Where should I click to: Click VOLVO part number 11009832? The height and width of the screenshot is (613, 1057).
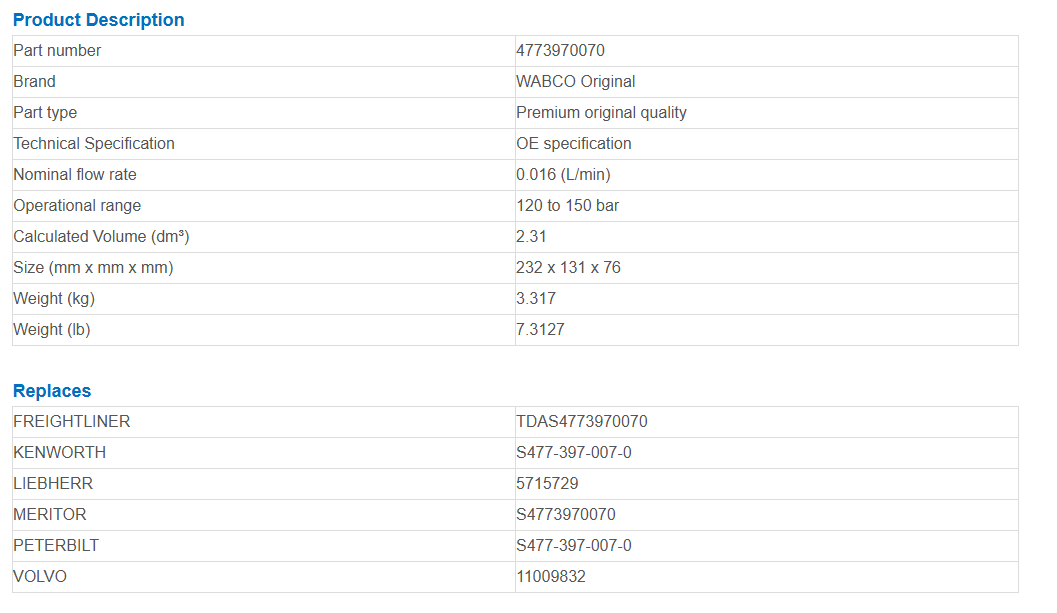tap(551, 577)
